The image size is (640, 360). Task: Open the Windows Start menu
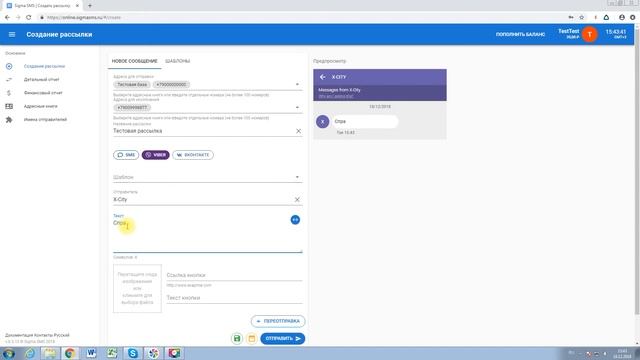point(9,353)
